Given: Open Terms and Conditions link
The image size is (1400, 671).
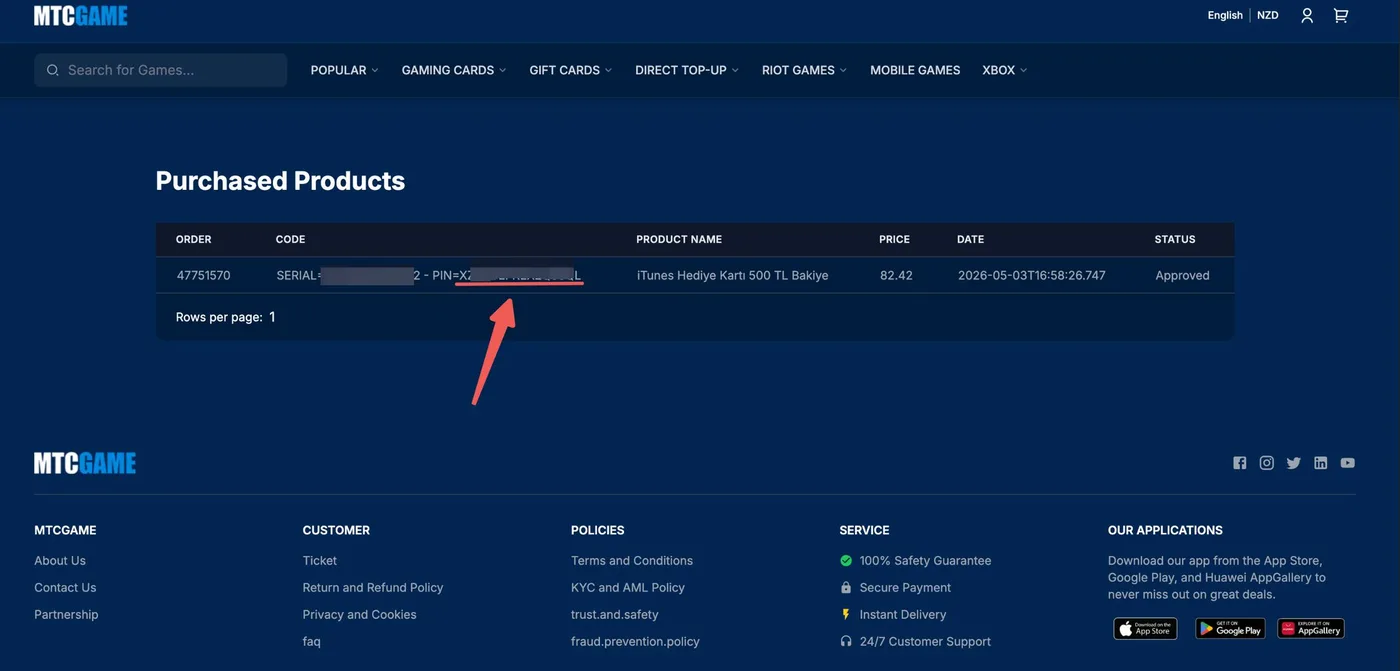Looking at the screenshot, I should click(x=632, y=561).
